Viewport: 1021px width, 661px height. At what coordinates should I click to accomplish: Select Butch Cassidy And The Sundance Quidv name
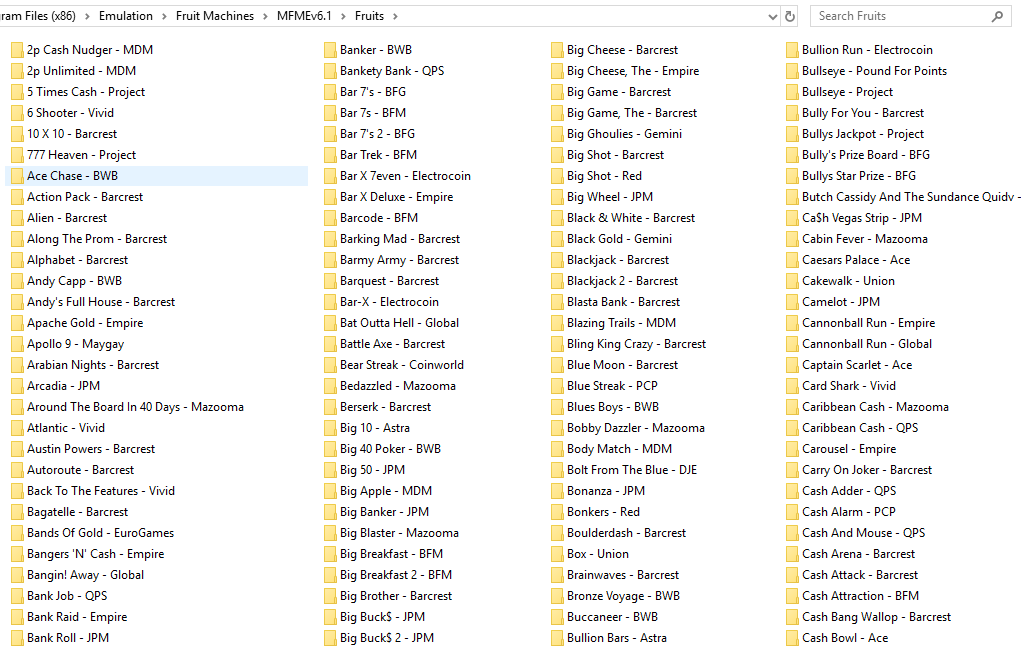tap(908, 197)
